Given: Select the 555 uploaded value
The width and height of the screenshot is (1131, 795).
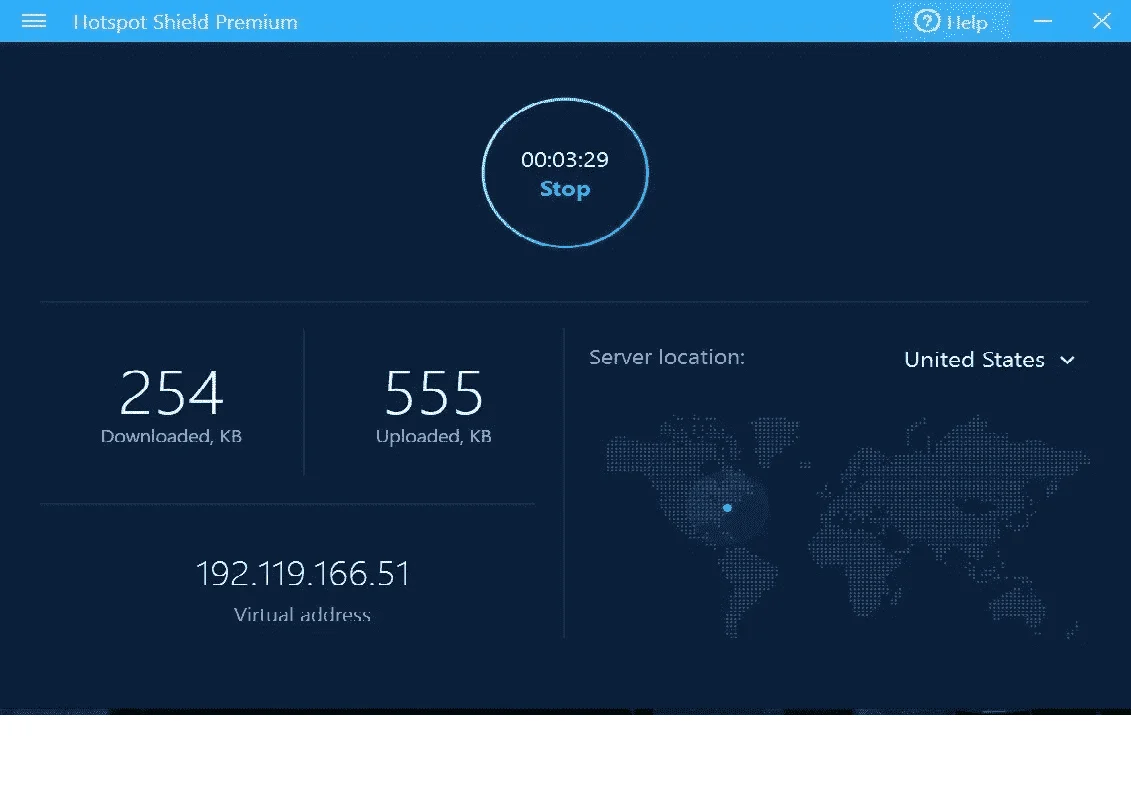Looking at the screenshot, I should click(x=434, y=393).
